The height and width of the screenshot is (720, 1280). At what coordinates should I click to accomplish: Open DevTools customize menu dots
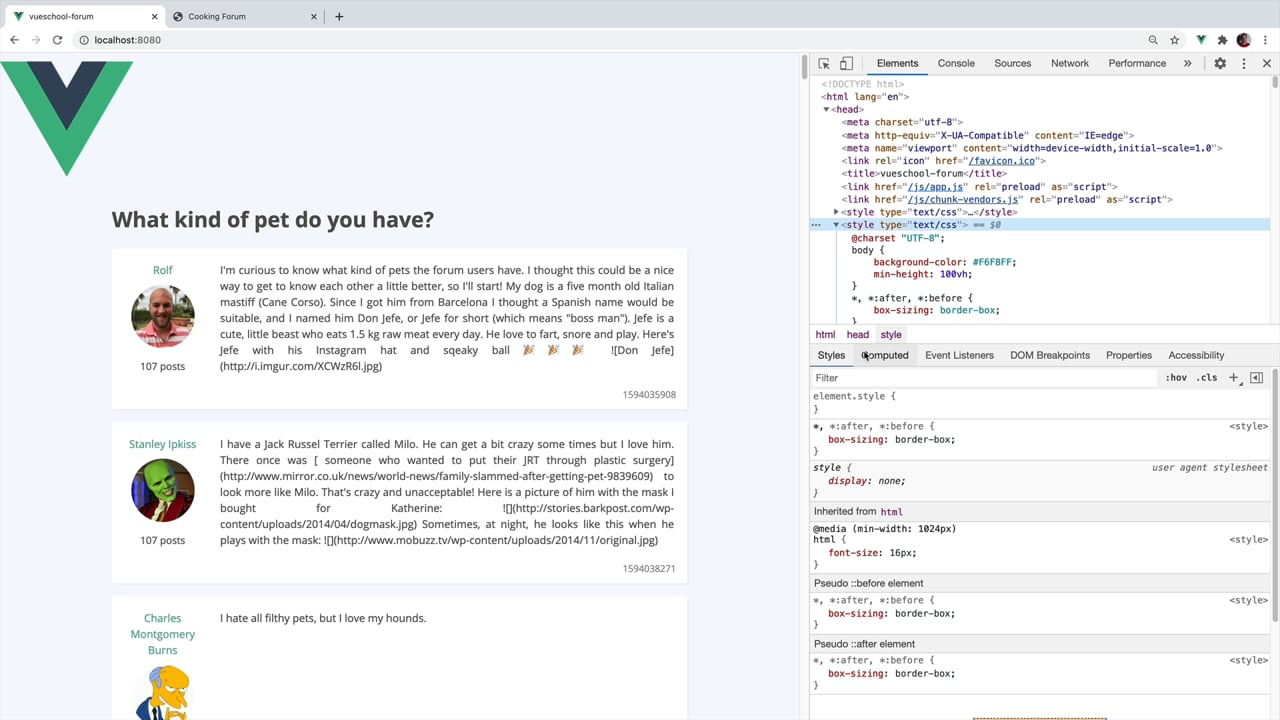pyautogui.click(x=1244, y=63)
